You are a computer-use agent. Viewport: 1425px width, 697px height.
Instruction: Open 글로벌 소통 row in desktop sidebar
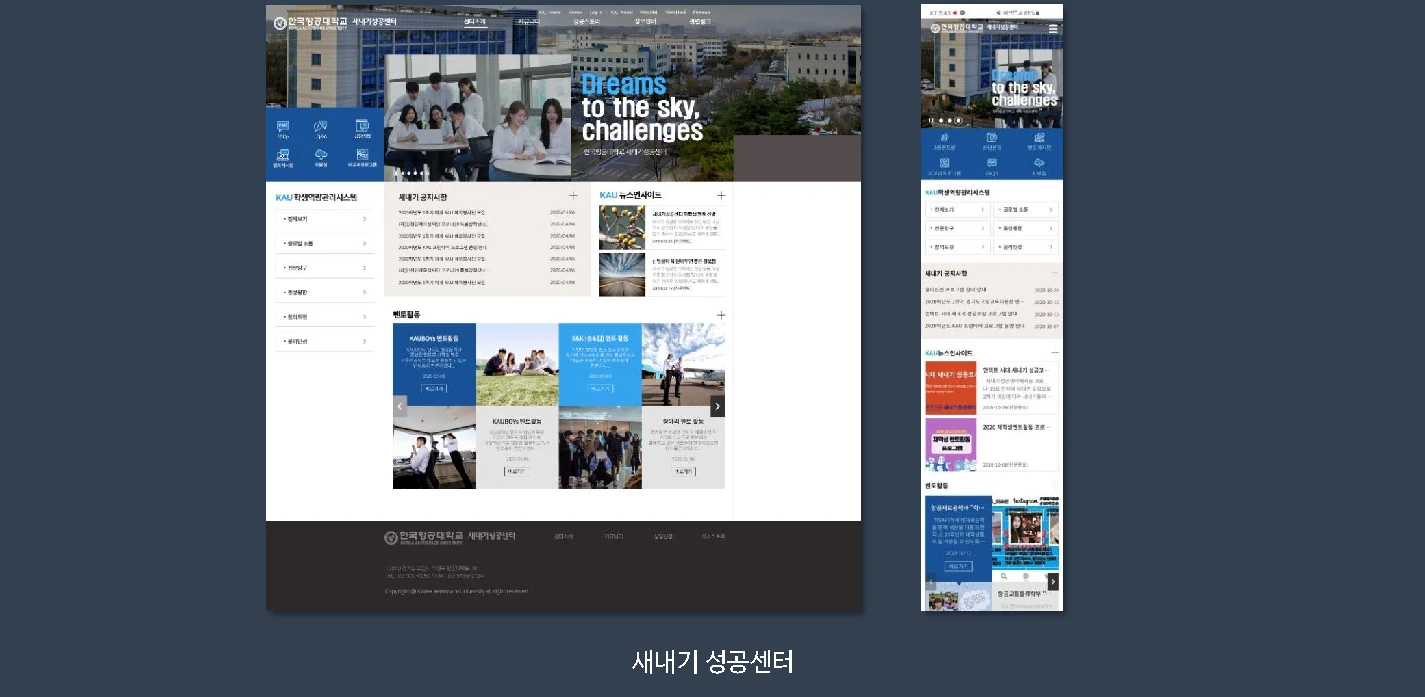coord(325,243)
